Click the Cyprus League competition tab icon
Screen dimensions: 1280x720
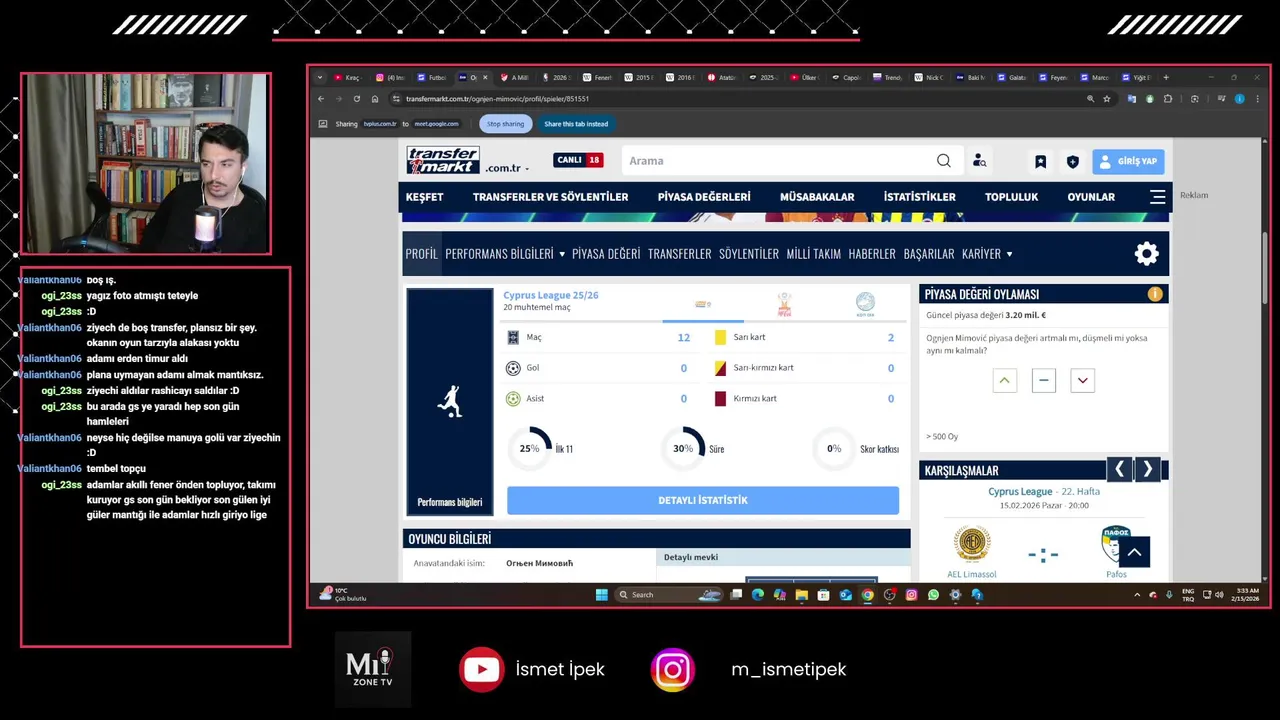point(703,303)
